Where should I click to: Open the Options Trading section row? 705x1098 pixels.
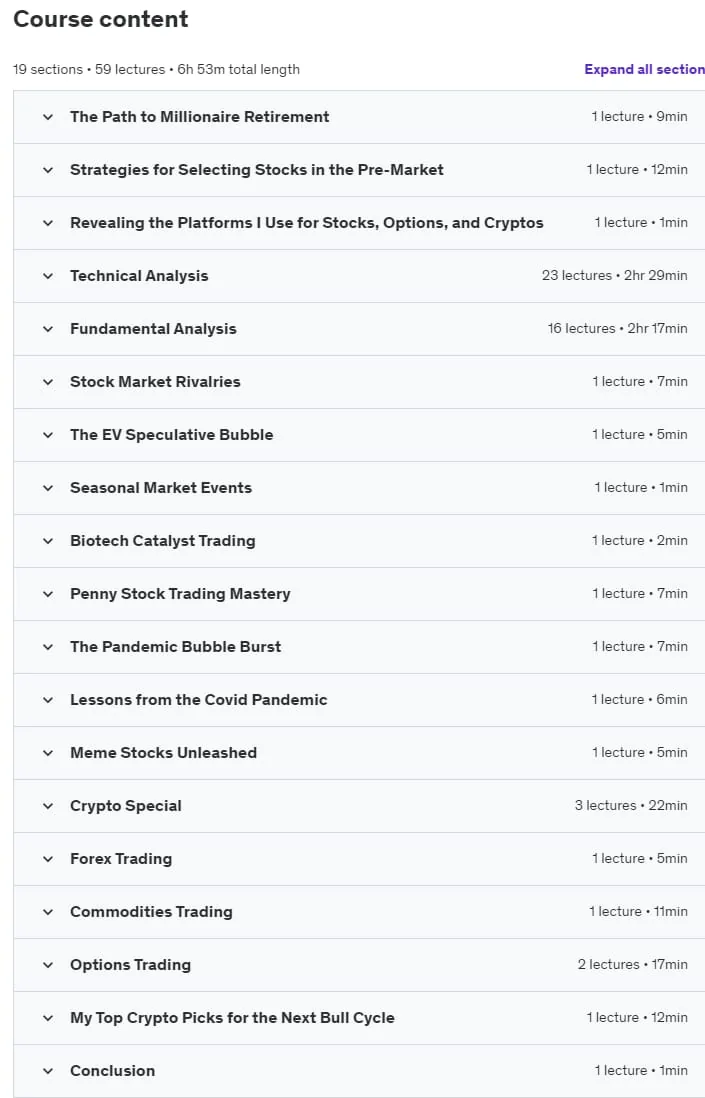coord(359,965)
